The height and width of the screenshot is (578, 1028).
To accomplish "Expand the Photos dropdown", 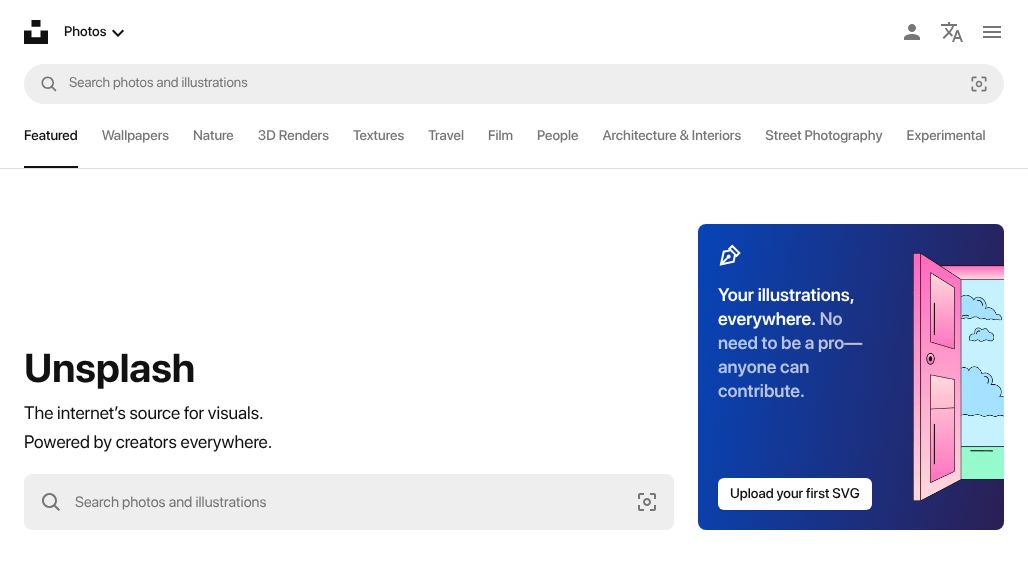I will coord(94,32).
